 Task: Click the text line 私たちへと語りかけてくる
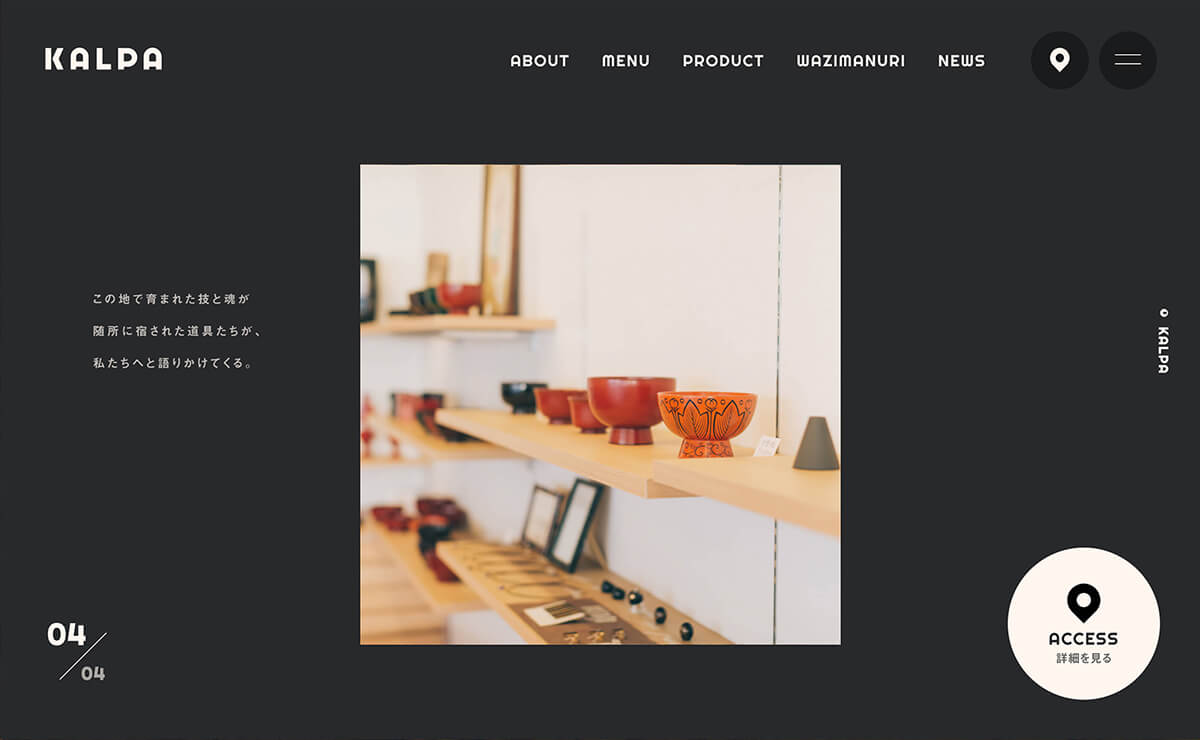click(173, 363)
